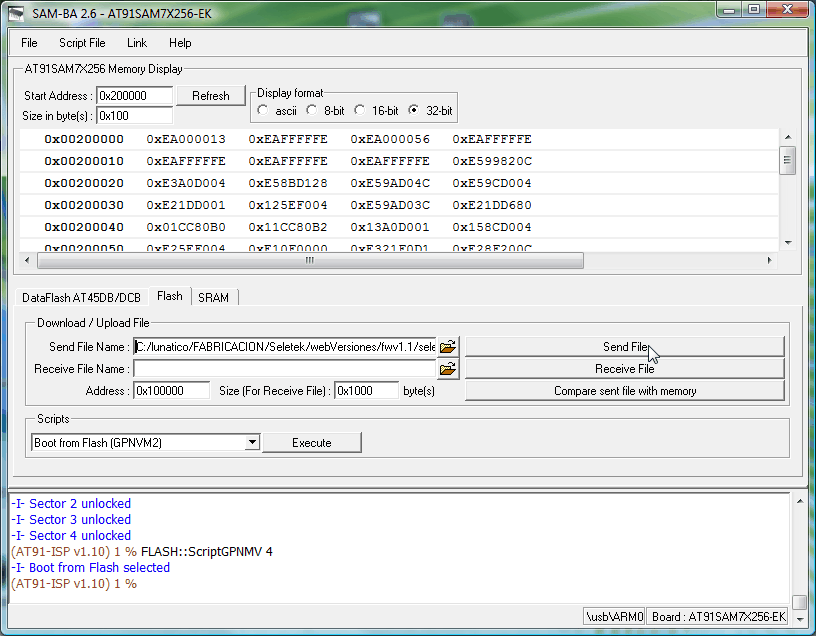The image size is (816, 636).
Task: Click the Size in byte(s) field
Action: [x=134, y=116]
